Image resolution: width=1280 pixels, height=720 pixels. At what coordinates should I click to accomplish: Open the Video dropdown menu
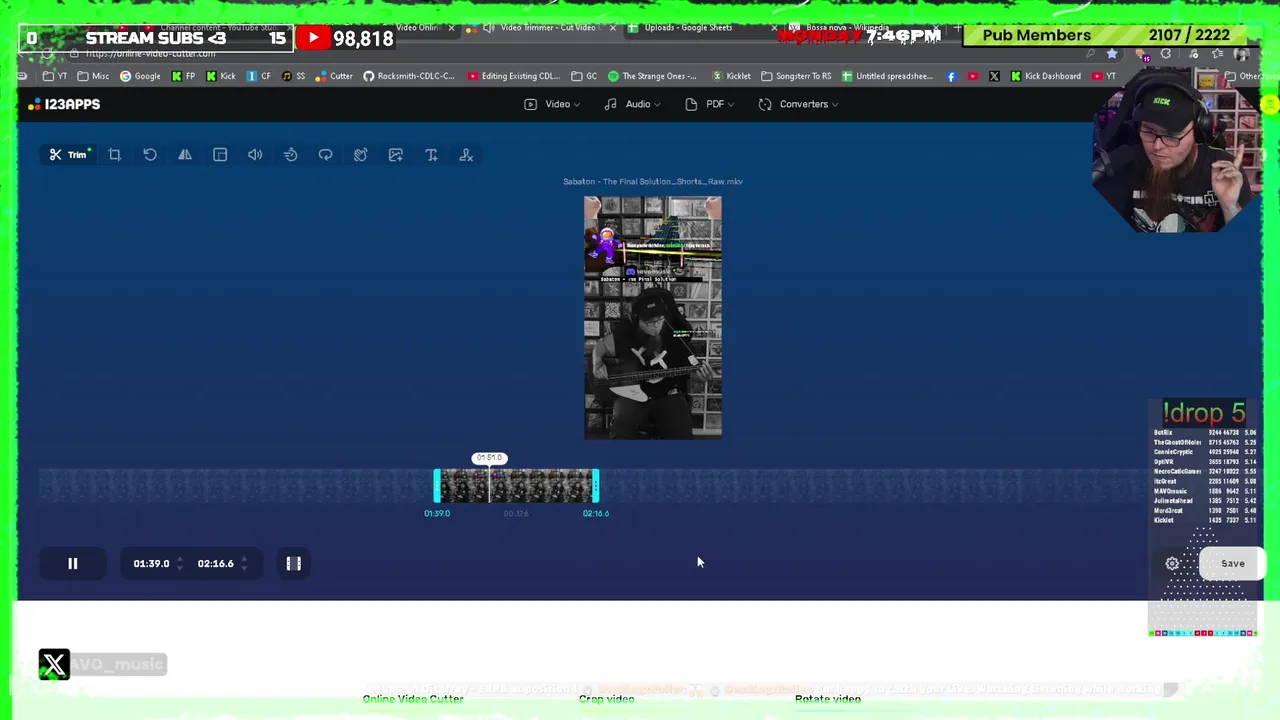point(552,104)
